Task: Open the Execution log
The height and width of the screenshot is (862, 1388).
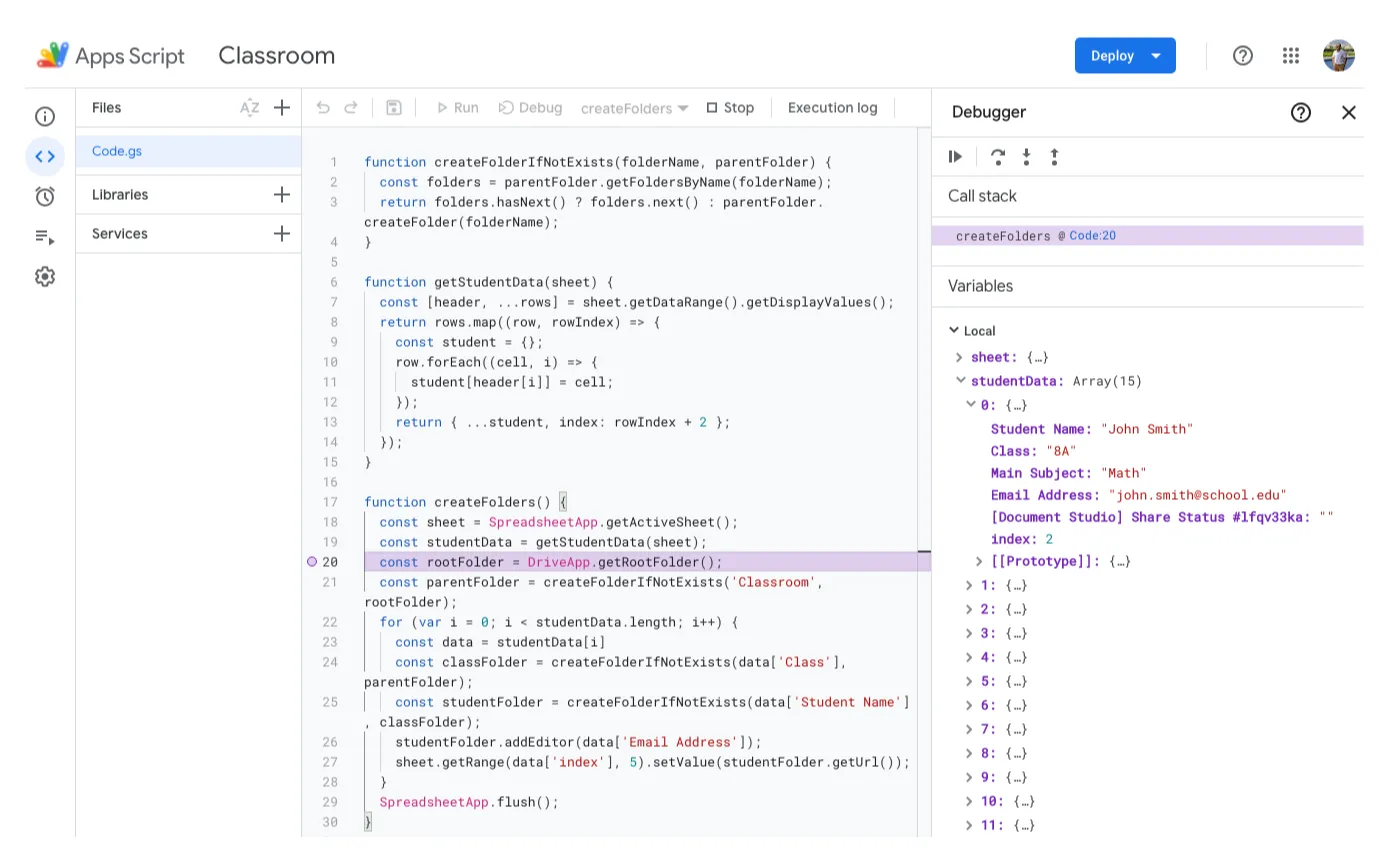Action: tap(832, 107)
